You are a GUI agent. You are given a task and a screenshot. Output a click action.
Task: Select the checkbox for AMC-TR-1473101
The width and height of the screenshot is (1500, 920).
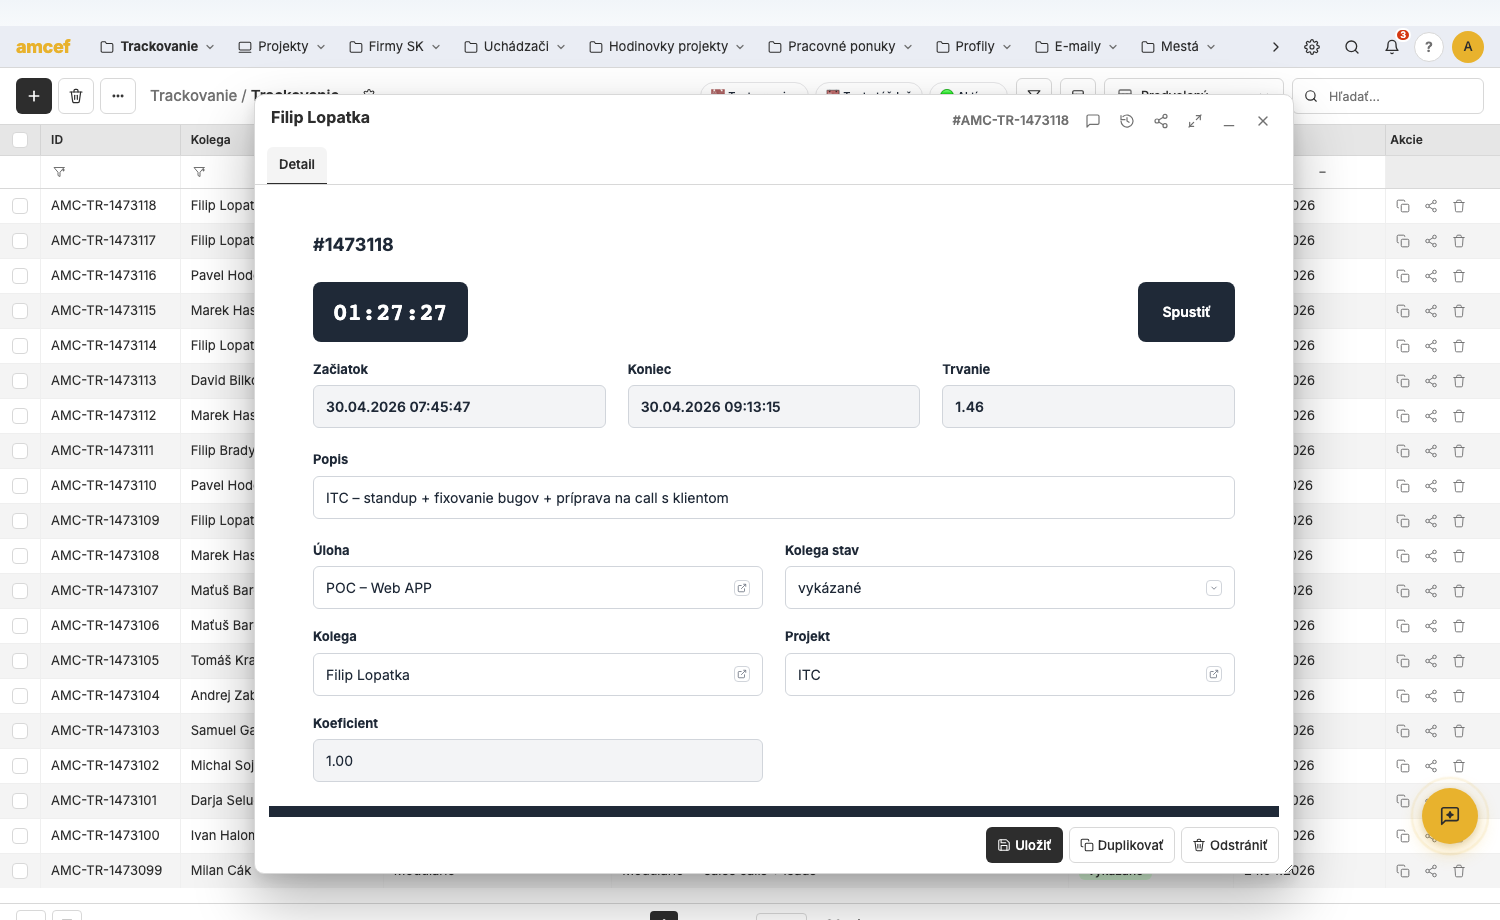(20, 801)
